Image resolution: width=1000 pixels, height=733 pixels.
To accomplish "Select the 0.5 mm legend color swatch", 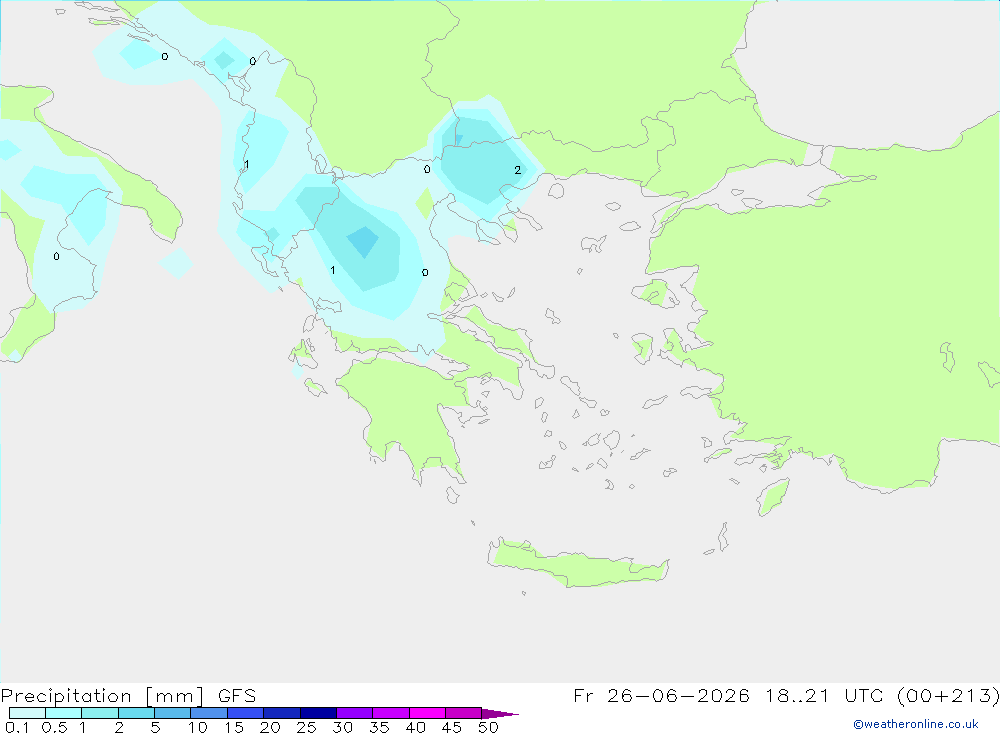I will (64, 713).
